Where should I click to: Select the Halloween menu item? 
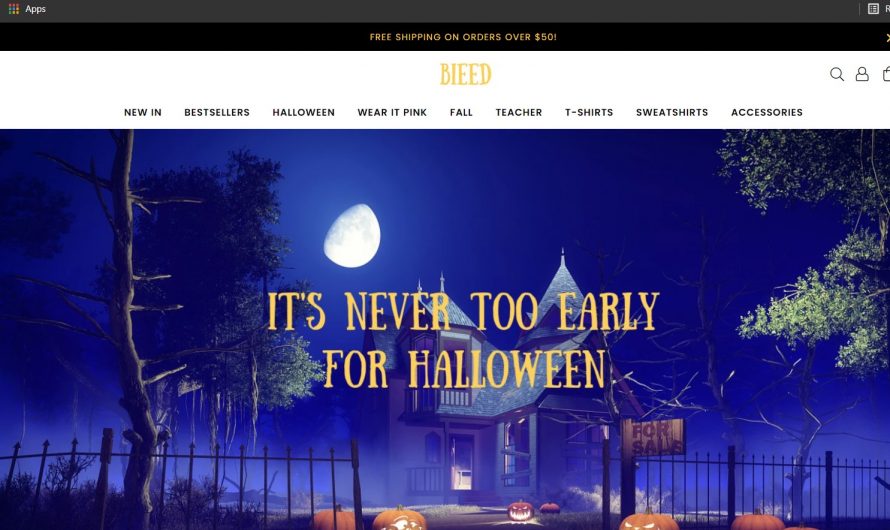pos(304,112)
